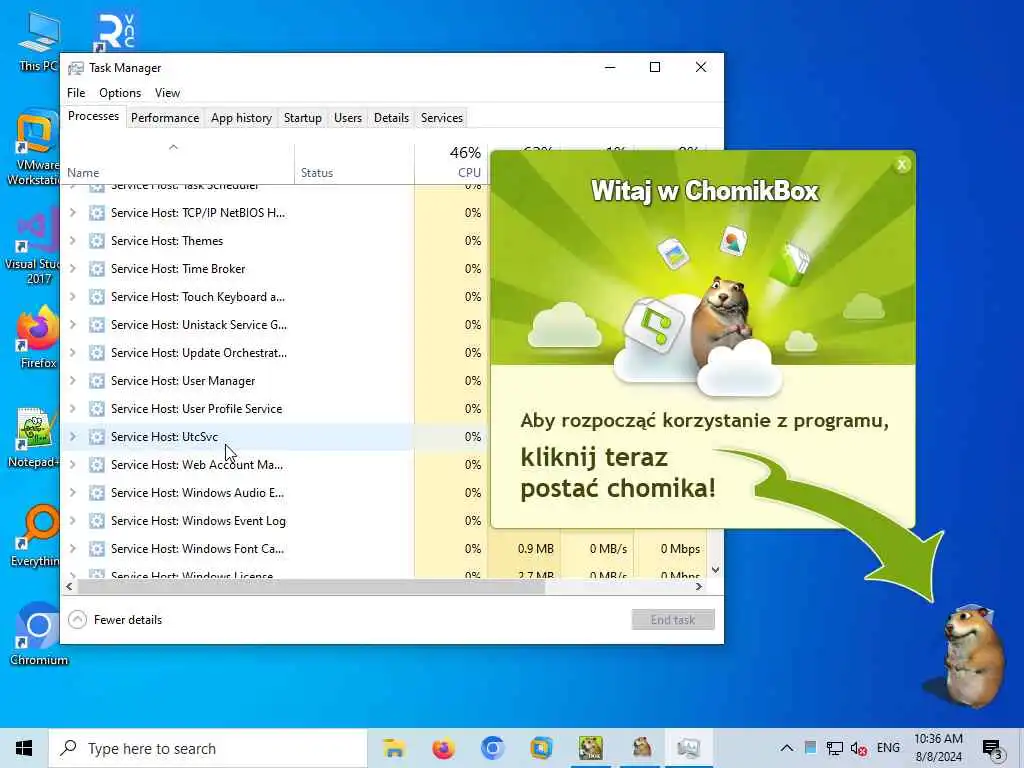
Task: Expand Service Host: User Manager row
Action: pyautogui.click(x=72, y=381)
